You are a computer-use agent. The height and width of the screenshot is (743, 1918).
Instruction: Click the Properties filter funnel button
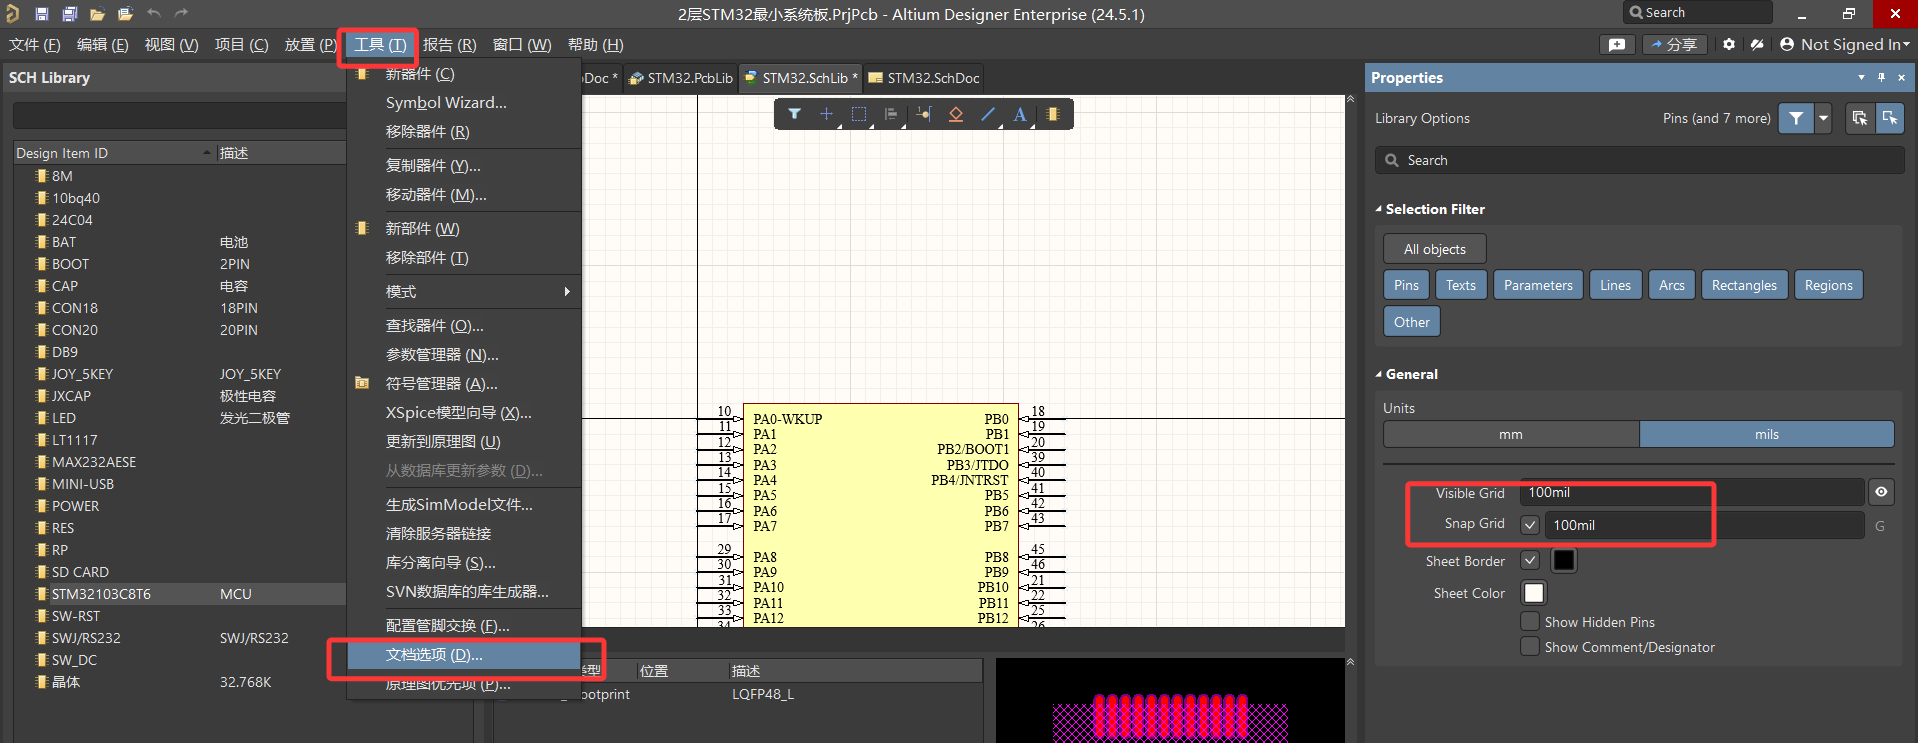pyautogui.click(x=1796, y=118)
